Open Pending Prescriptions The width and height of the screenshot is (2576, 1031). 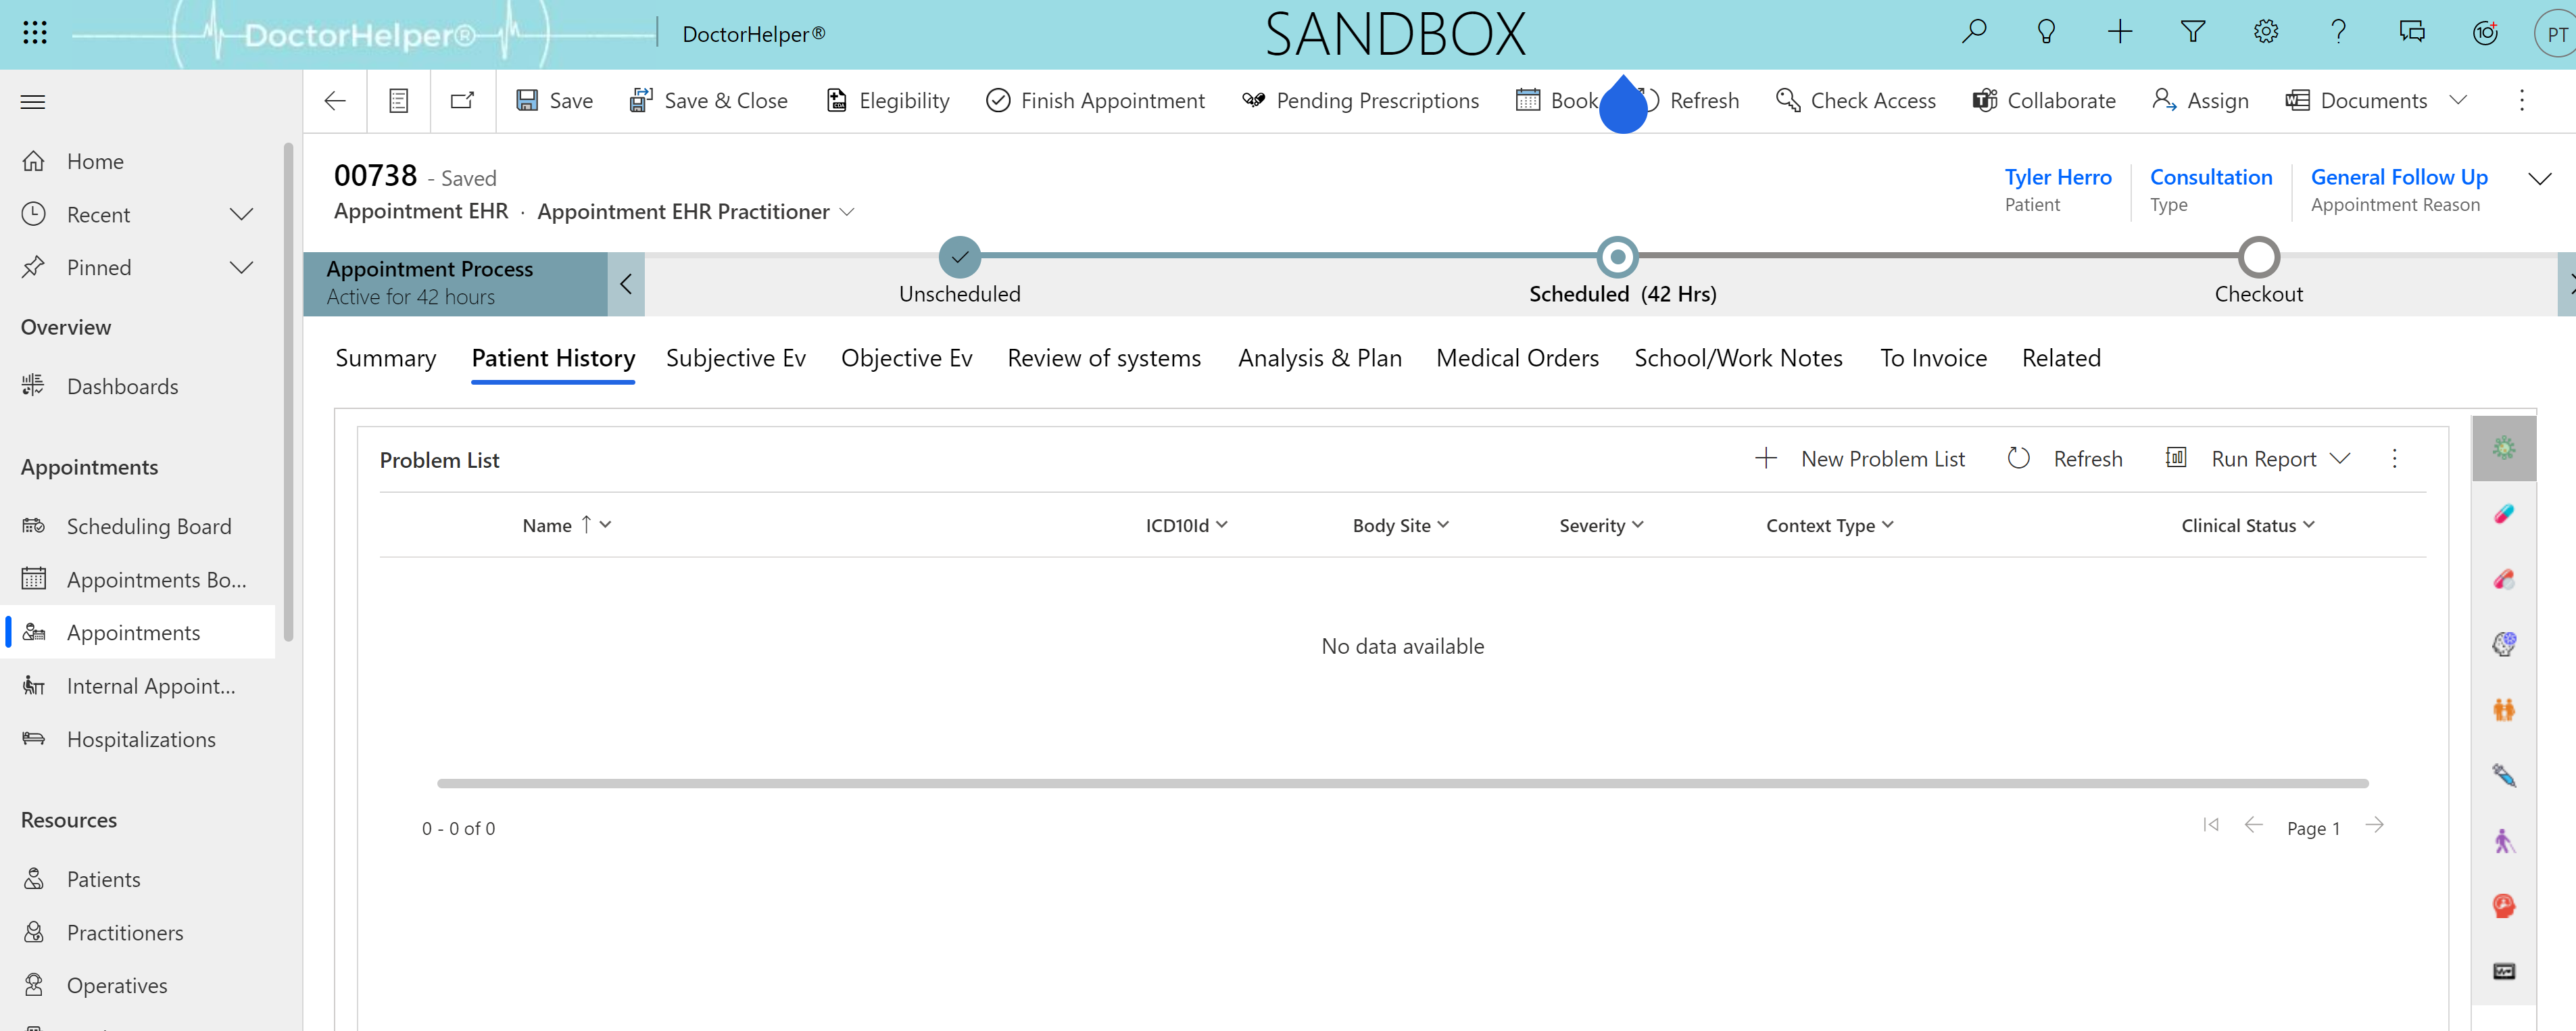pos(1360,101)
